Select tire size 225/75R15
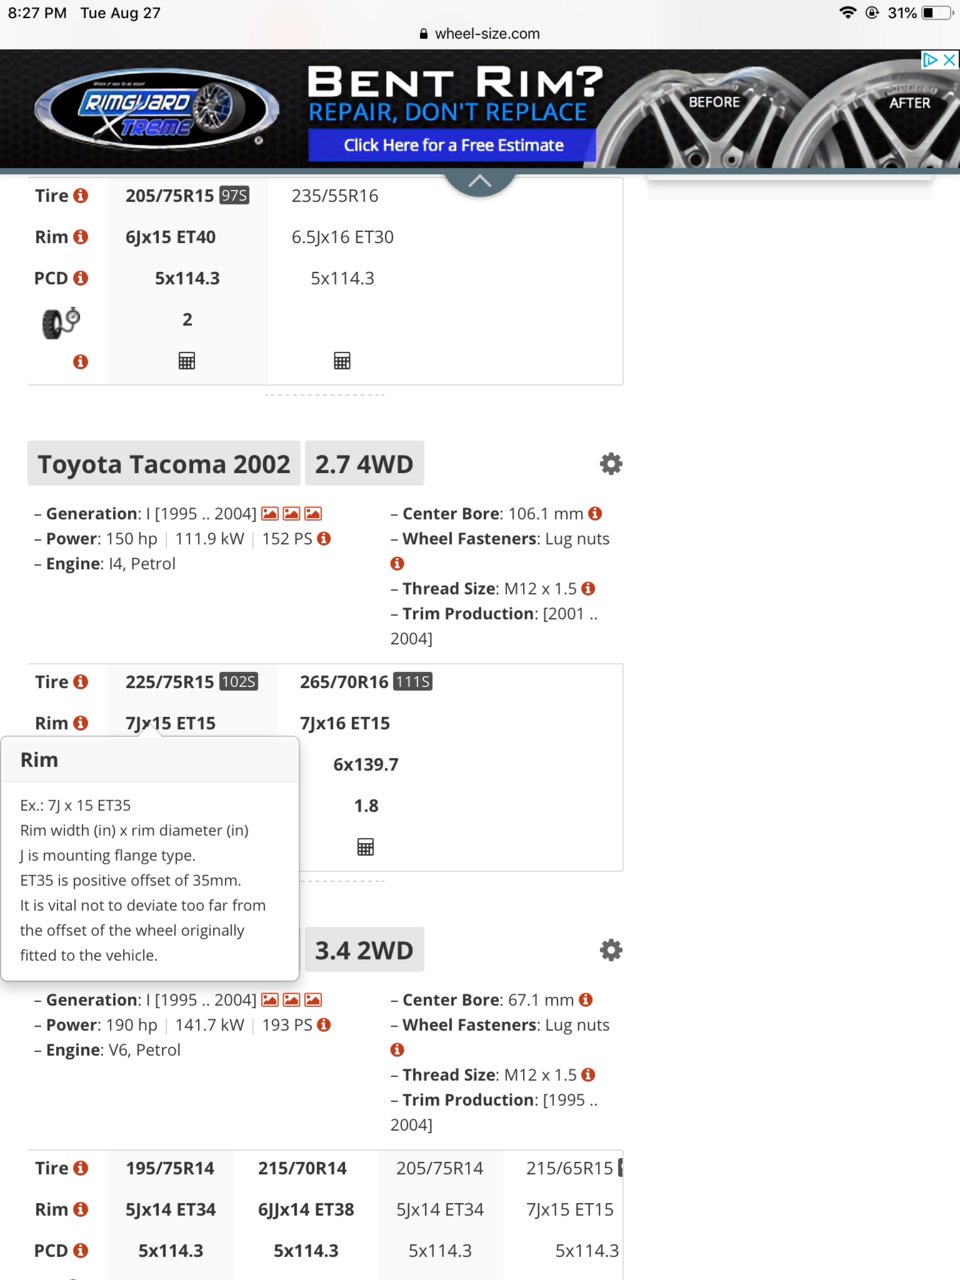The image size is (960, 1280). pyautogui.click(x=170, y=682)
